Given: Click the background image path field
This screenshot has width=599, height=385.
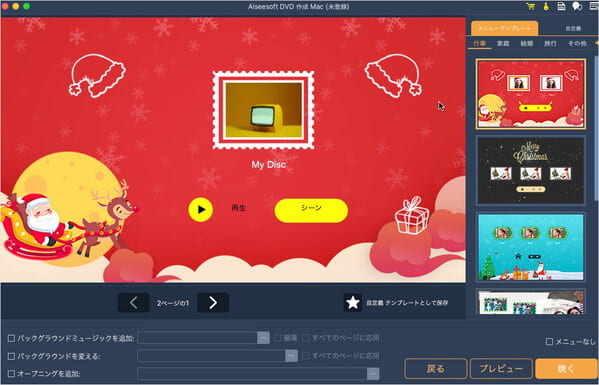Looking at the screenshot, I should [211, 356].
